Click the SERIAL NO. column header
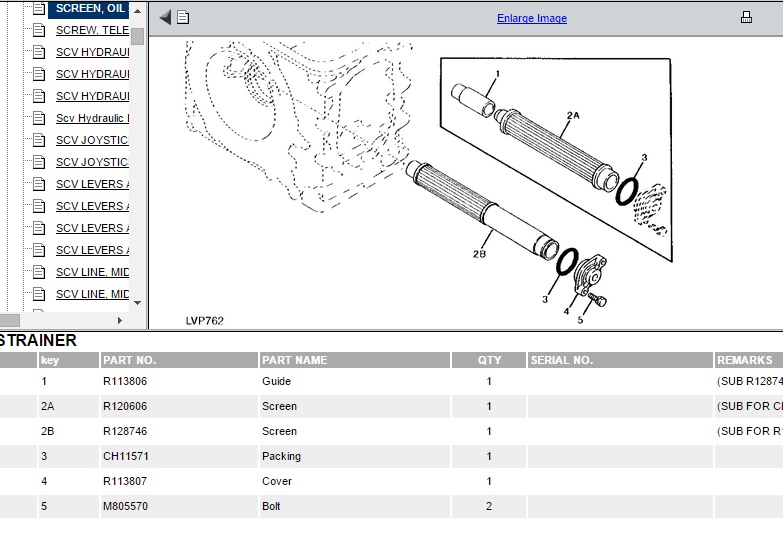This screenshot has height=536, width=783. pos(561,360)
